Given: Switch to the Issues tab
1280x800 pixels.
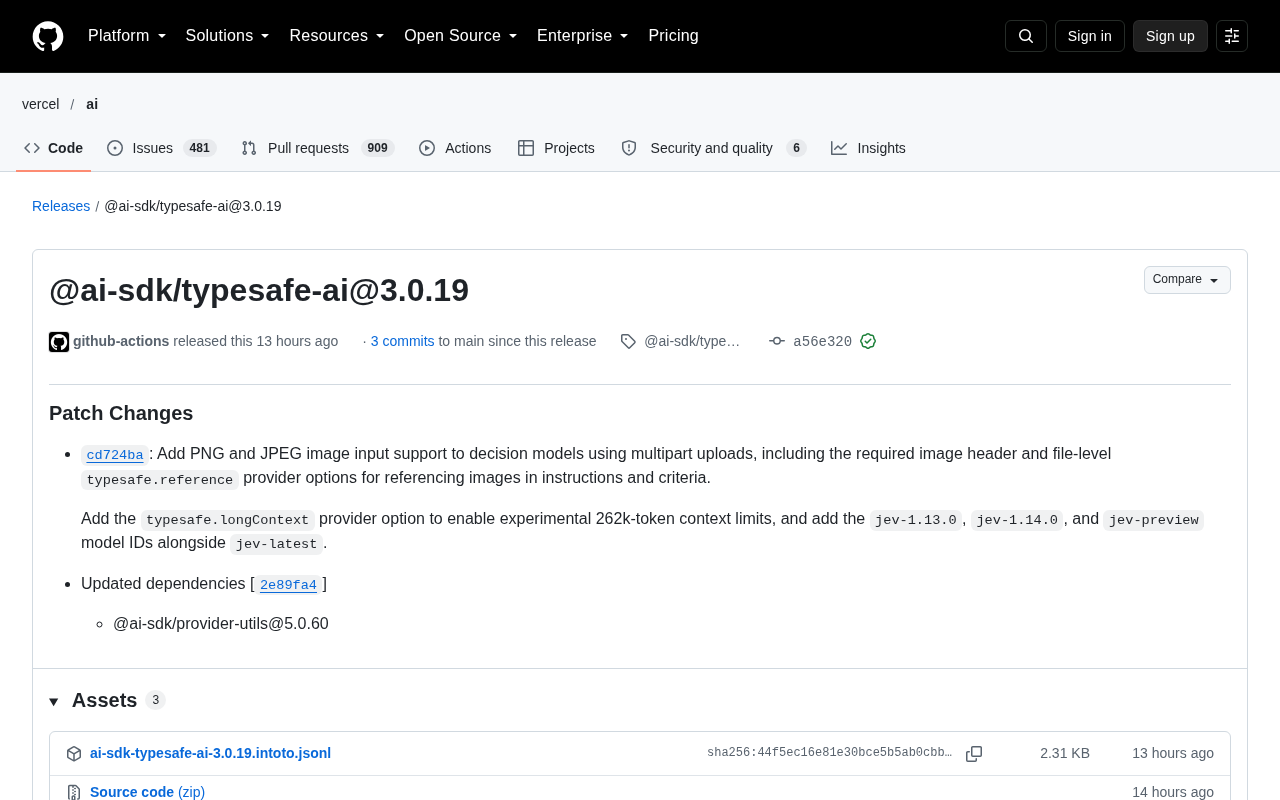Looking at the screenshot, I should click(x=162, y=148).
